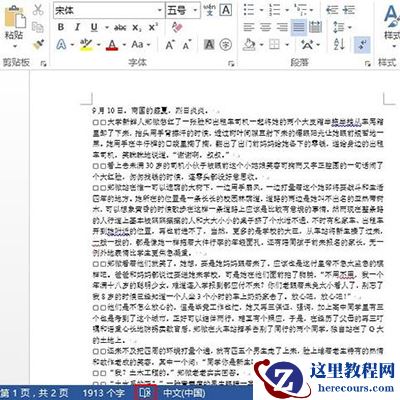Toggle Underline formatting
Image resolution: width=400 pixels, height=400 pixels.
[94, 27]
